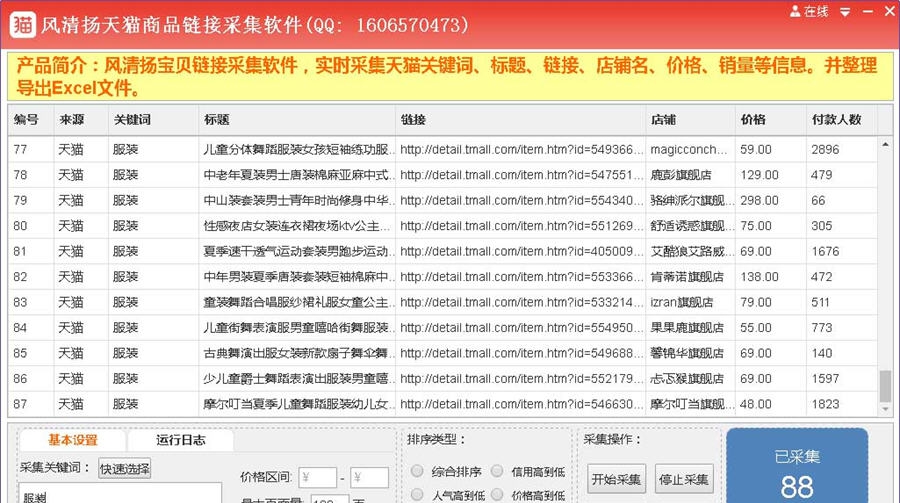This screenshot has width=900, height=503.
Task: Select the 价格高到低 radio button
Action: tap(497, 494)
